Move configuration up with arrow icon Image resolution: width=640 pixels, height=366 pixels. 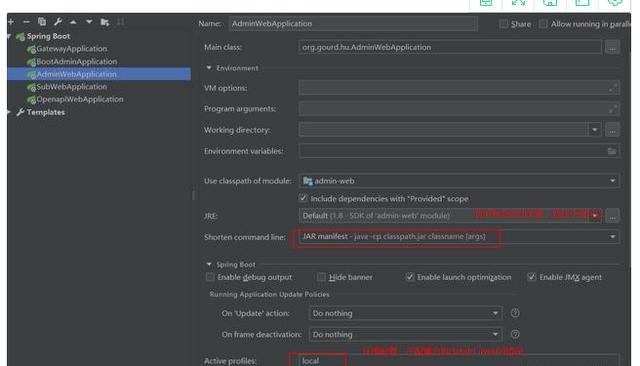pos(73,22)
